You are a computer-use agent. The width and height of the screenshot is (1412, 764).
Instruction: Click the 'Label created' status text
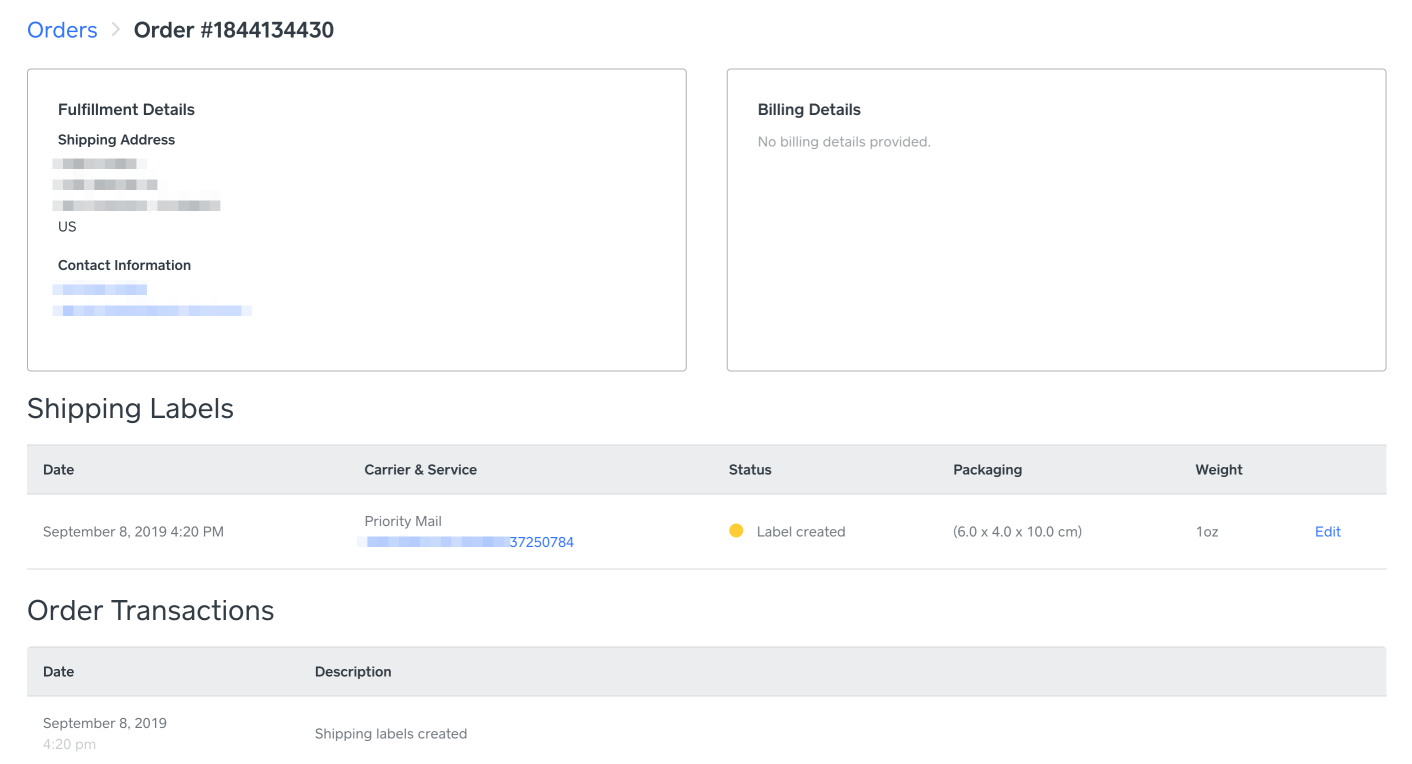(x=801, y=531)
